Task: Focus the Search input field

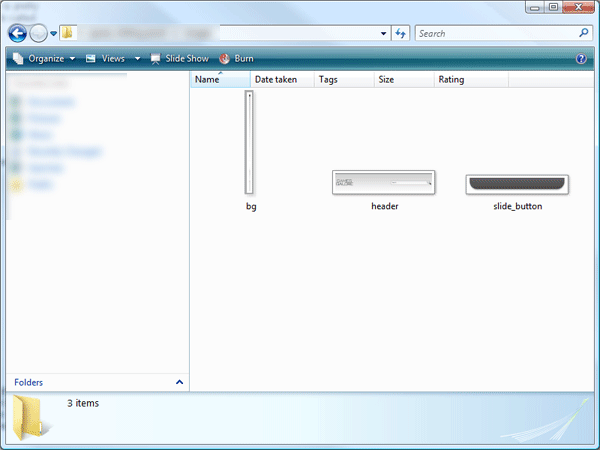Action: pos(497,33)
